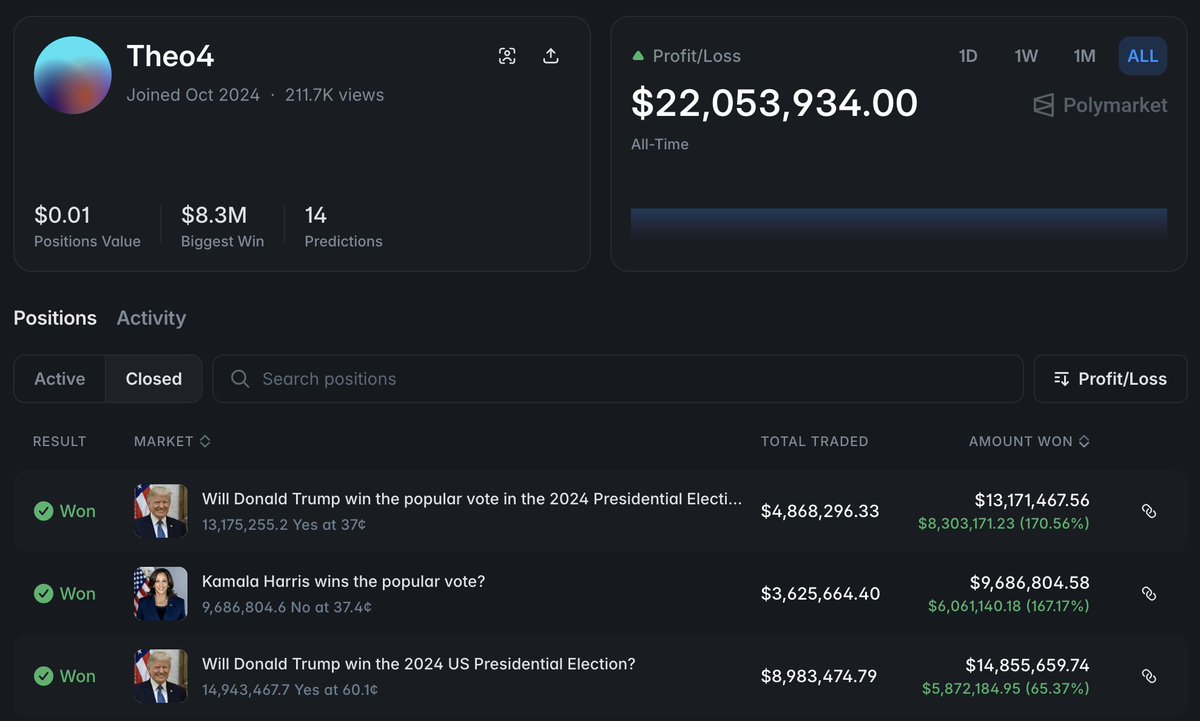The width and height of the screenshot is (1200, 721).
Task: Copy link for Trump 2024 Presidential Election position
Action: click(x=1149, y=676)
